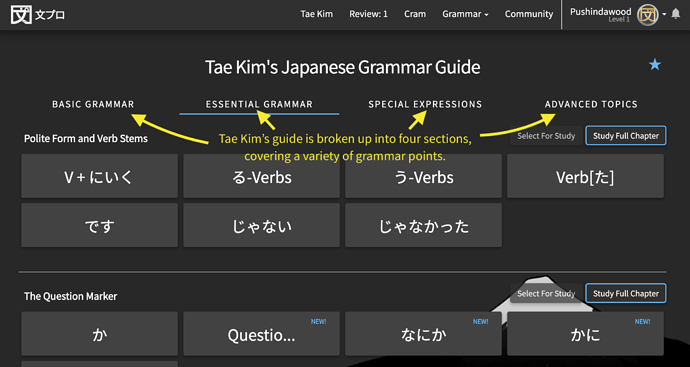Click the blue star favorite icon
Image resolution: width=690 pixels, height=367 pixels.
coord(655,65)
